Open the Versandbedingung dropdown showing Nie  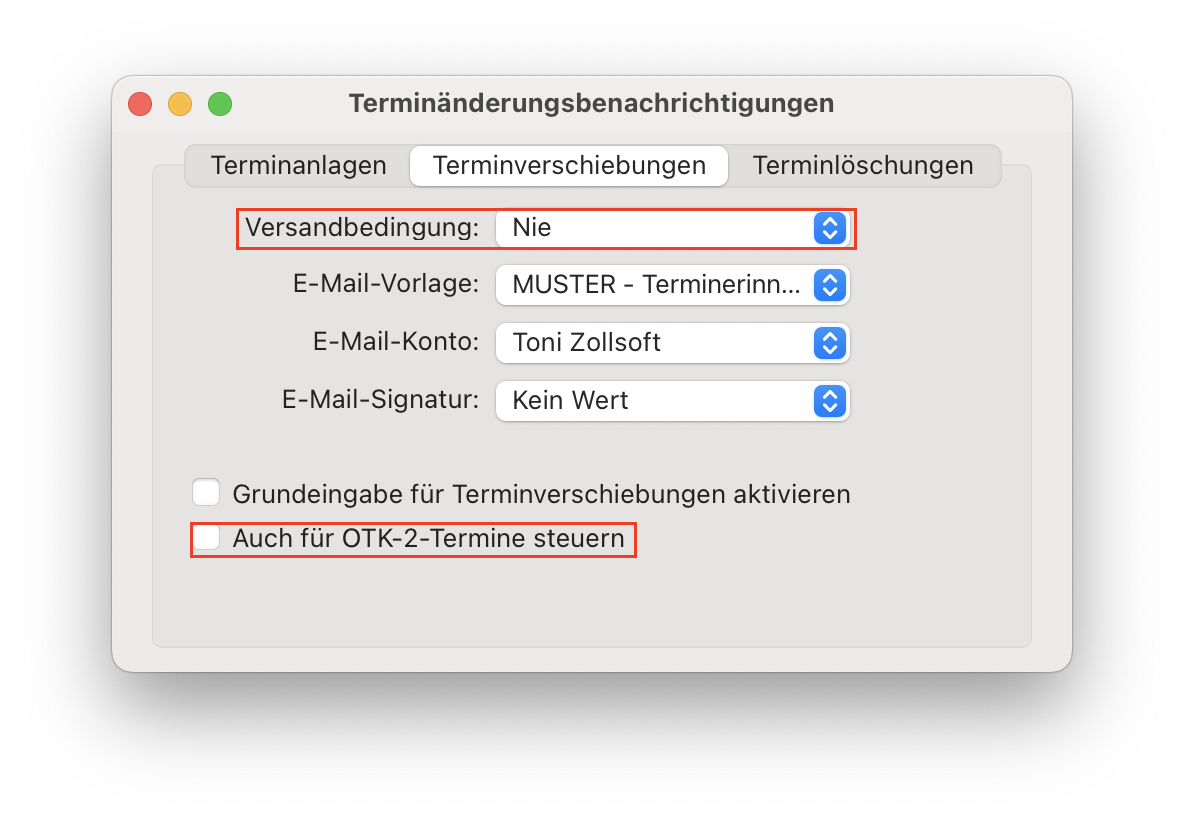tap(672, 228)
